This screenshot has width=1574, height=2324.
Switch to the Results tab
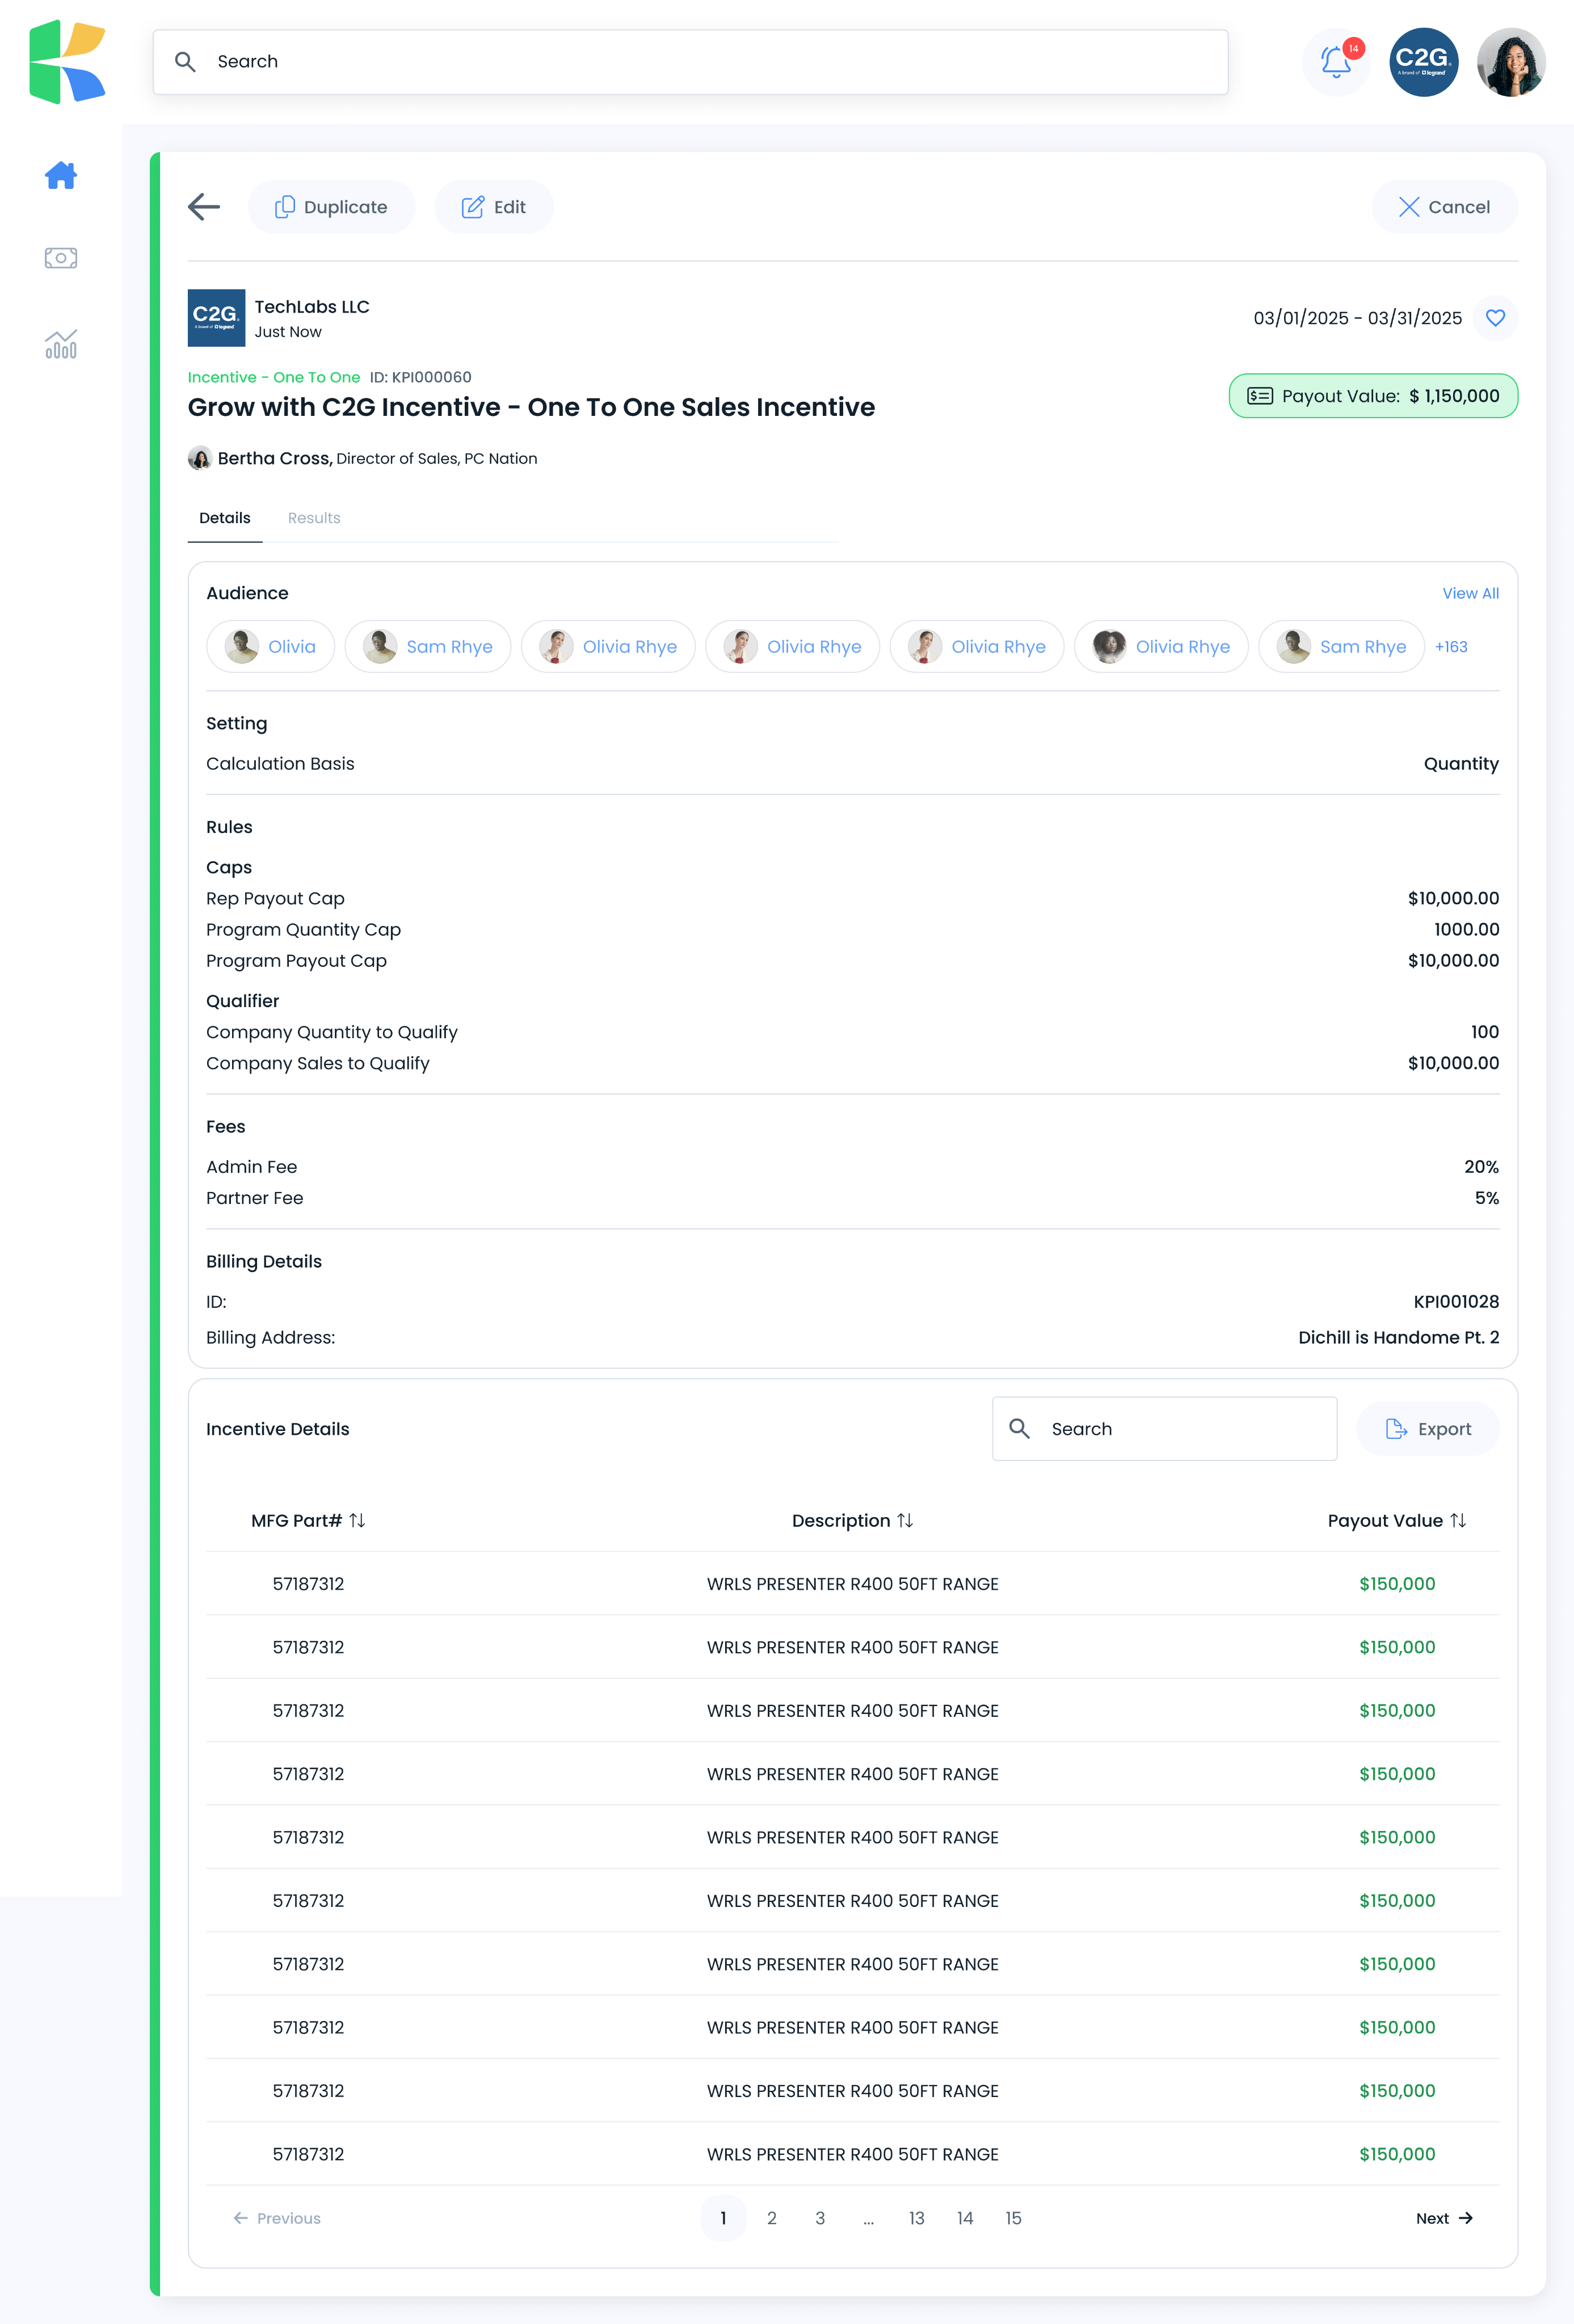click(x=314, y=518)
